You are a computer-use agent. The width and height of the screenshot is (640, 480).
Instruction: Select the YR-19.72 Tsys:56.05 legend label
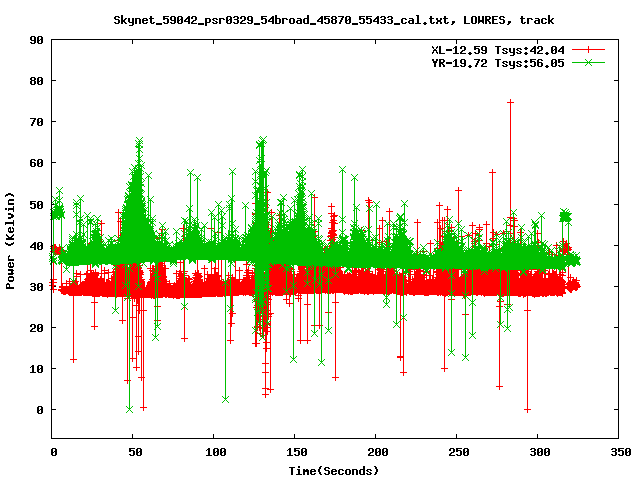(498, 63)
